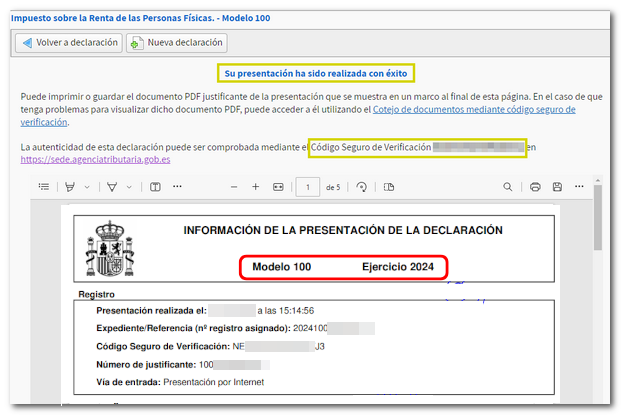Open the search magnifier in PDF viewer
621x415 pixels.
pyautogui.click(x=508, y=186)
